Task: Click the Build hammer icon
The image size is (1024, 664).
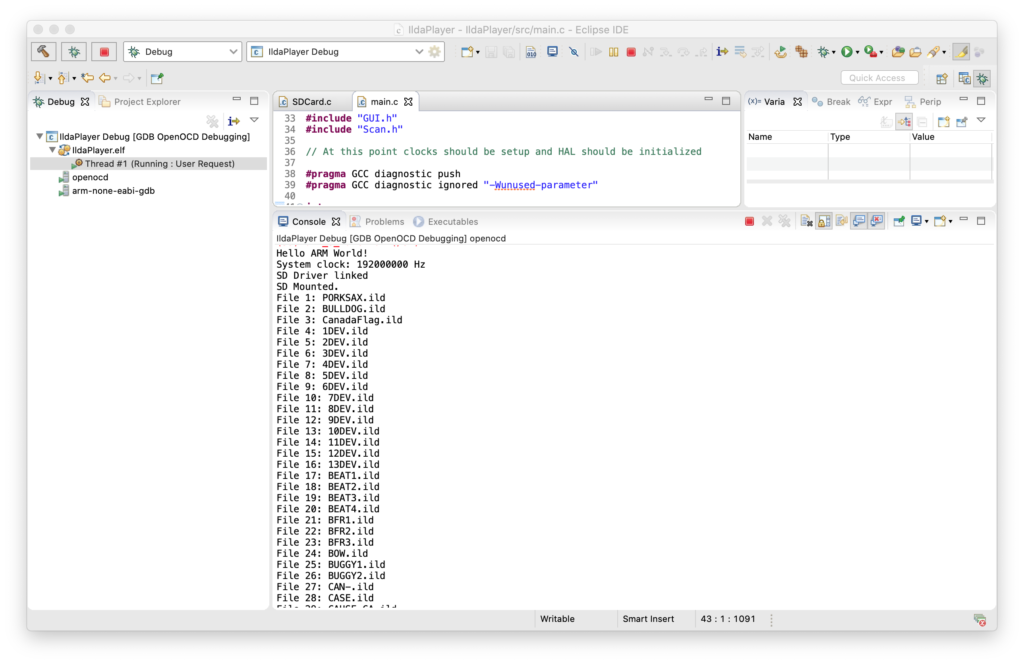Action: tap(44, 51)
